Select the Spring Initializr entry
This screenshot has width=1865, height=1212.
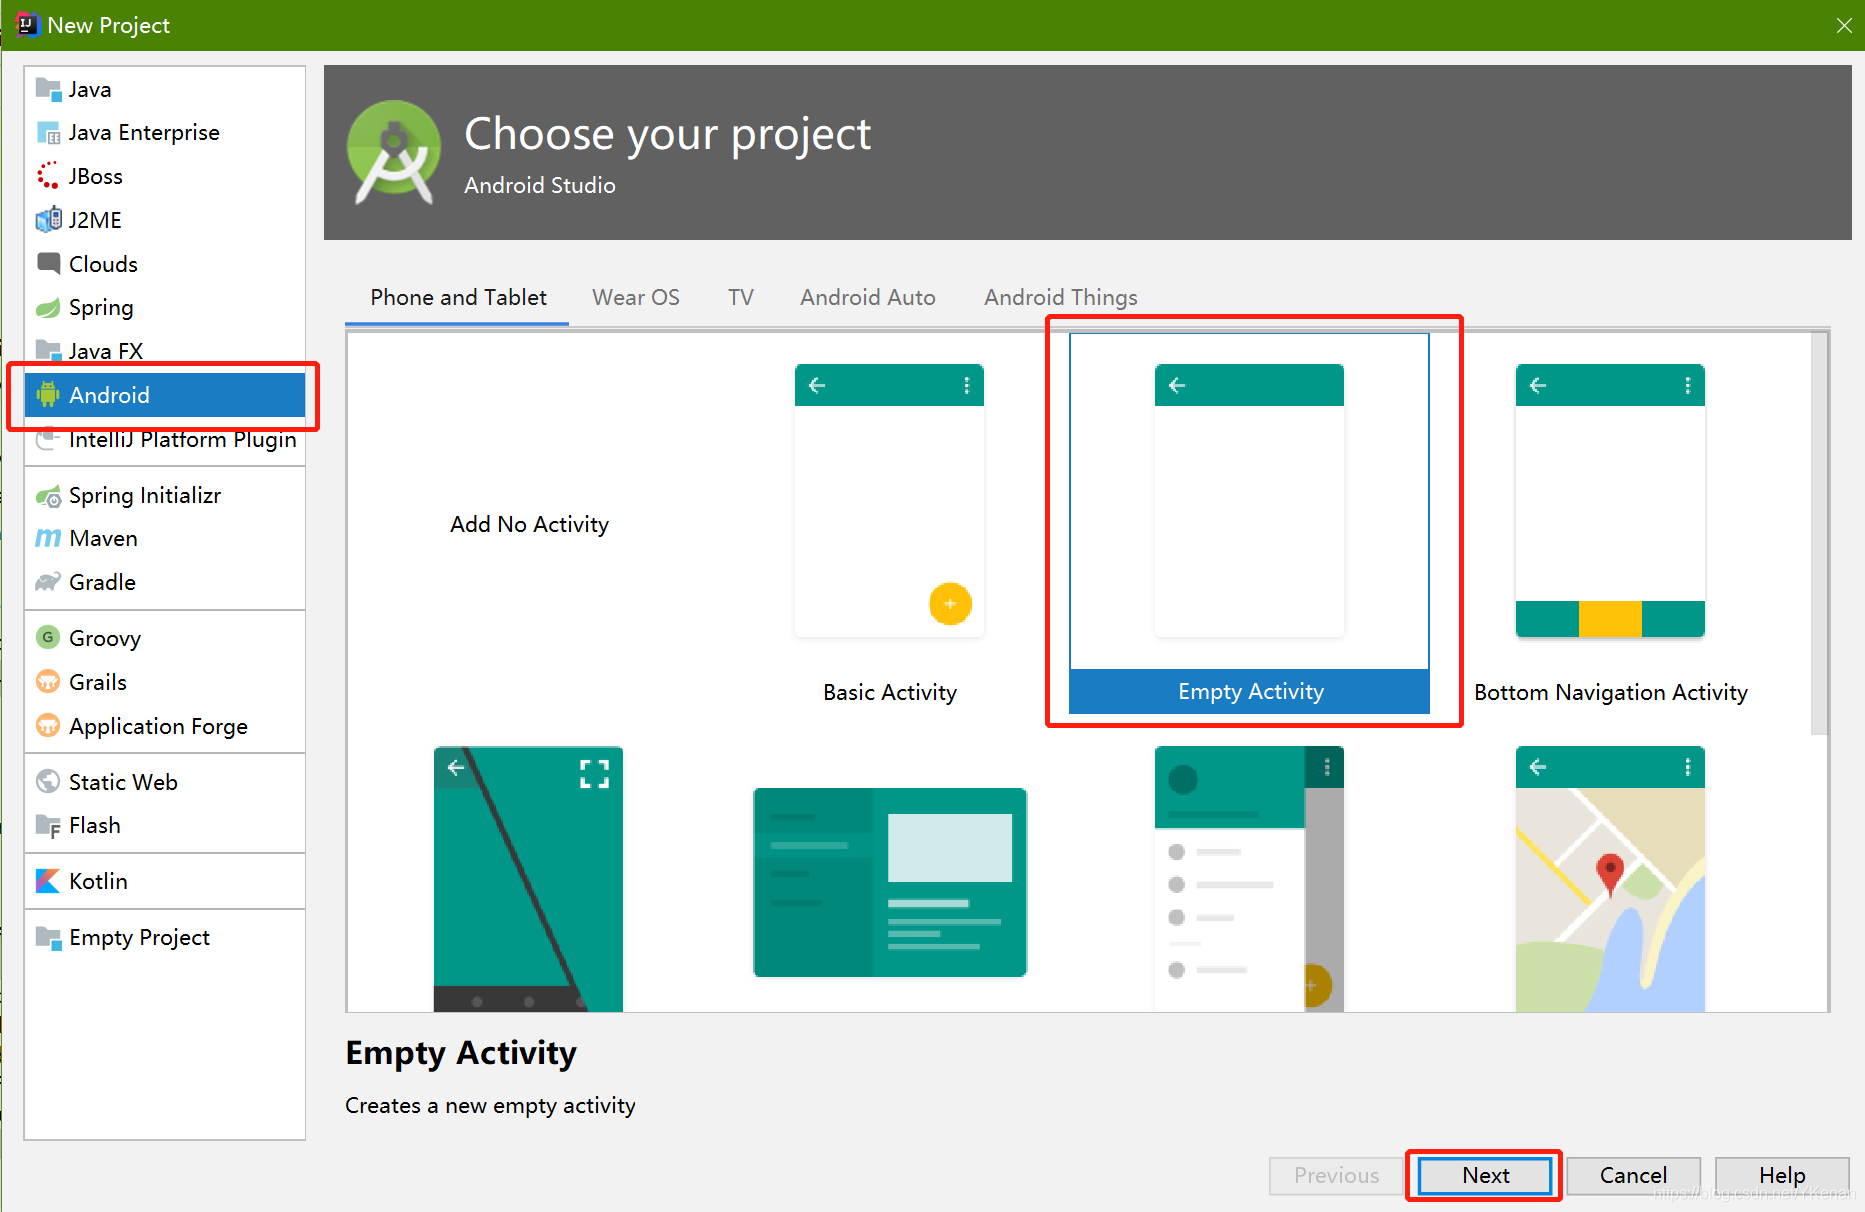pos(165,496)
